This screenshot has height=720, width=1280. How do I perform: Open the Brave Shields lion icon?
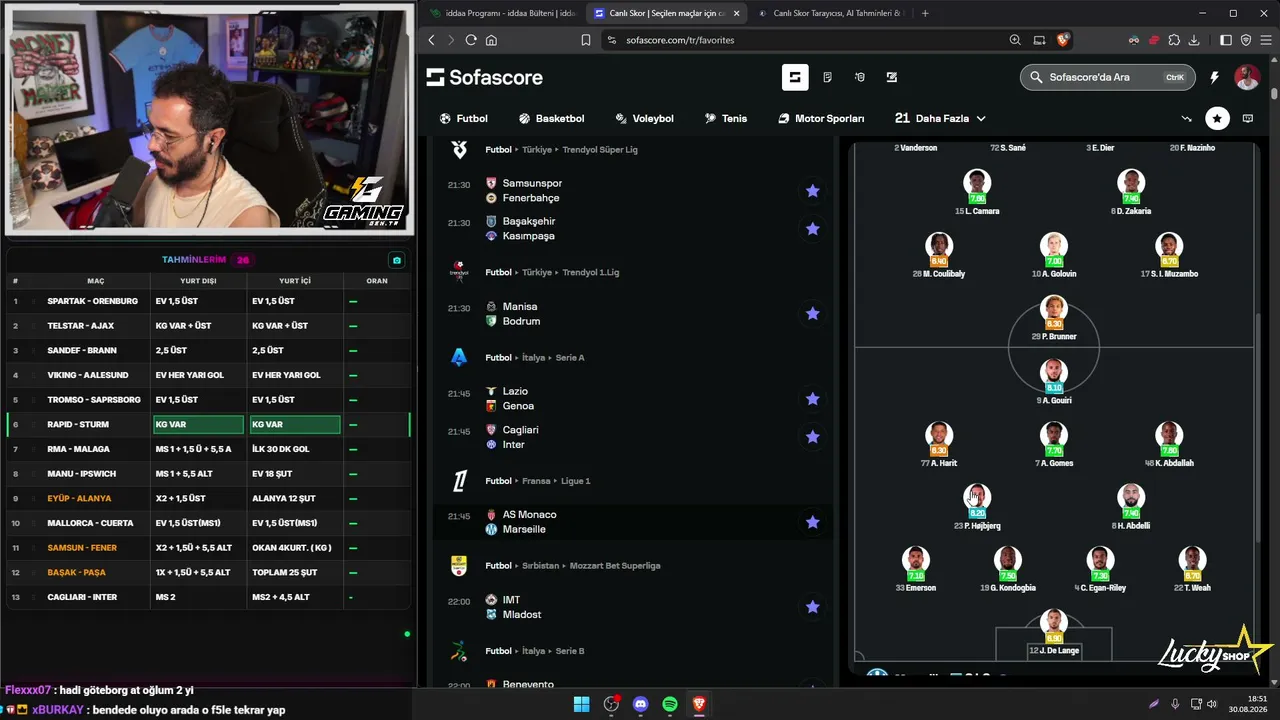(x=1063, y=40)
